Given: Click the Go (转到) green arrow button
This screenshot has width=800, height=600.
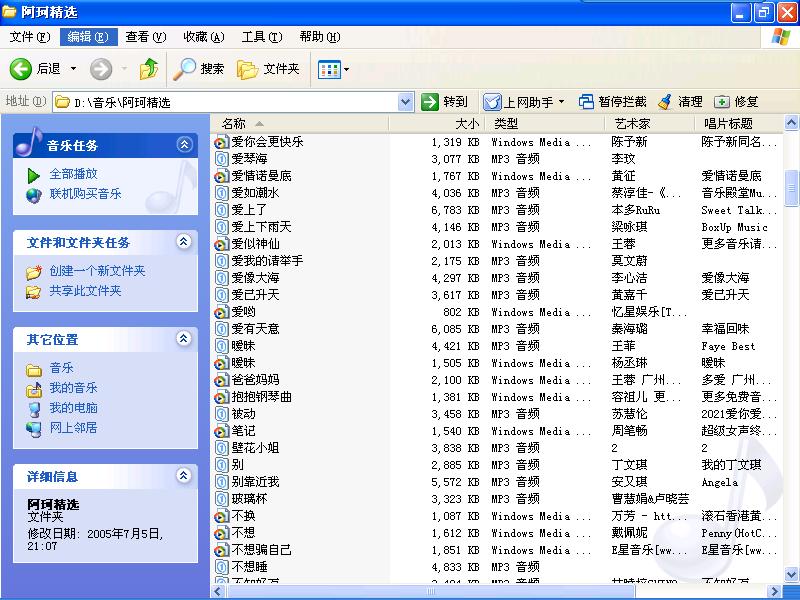Looking at the screenshot, I should coord(431,102).
